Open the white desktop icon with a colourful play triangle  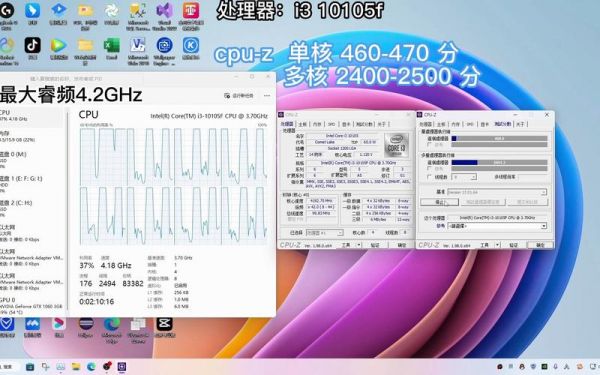point(59,324)
